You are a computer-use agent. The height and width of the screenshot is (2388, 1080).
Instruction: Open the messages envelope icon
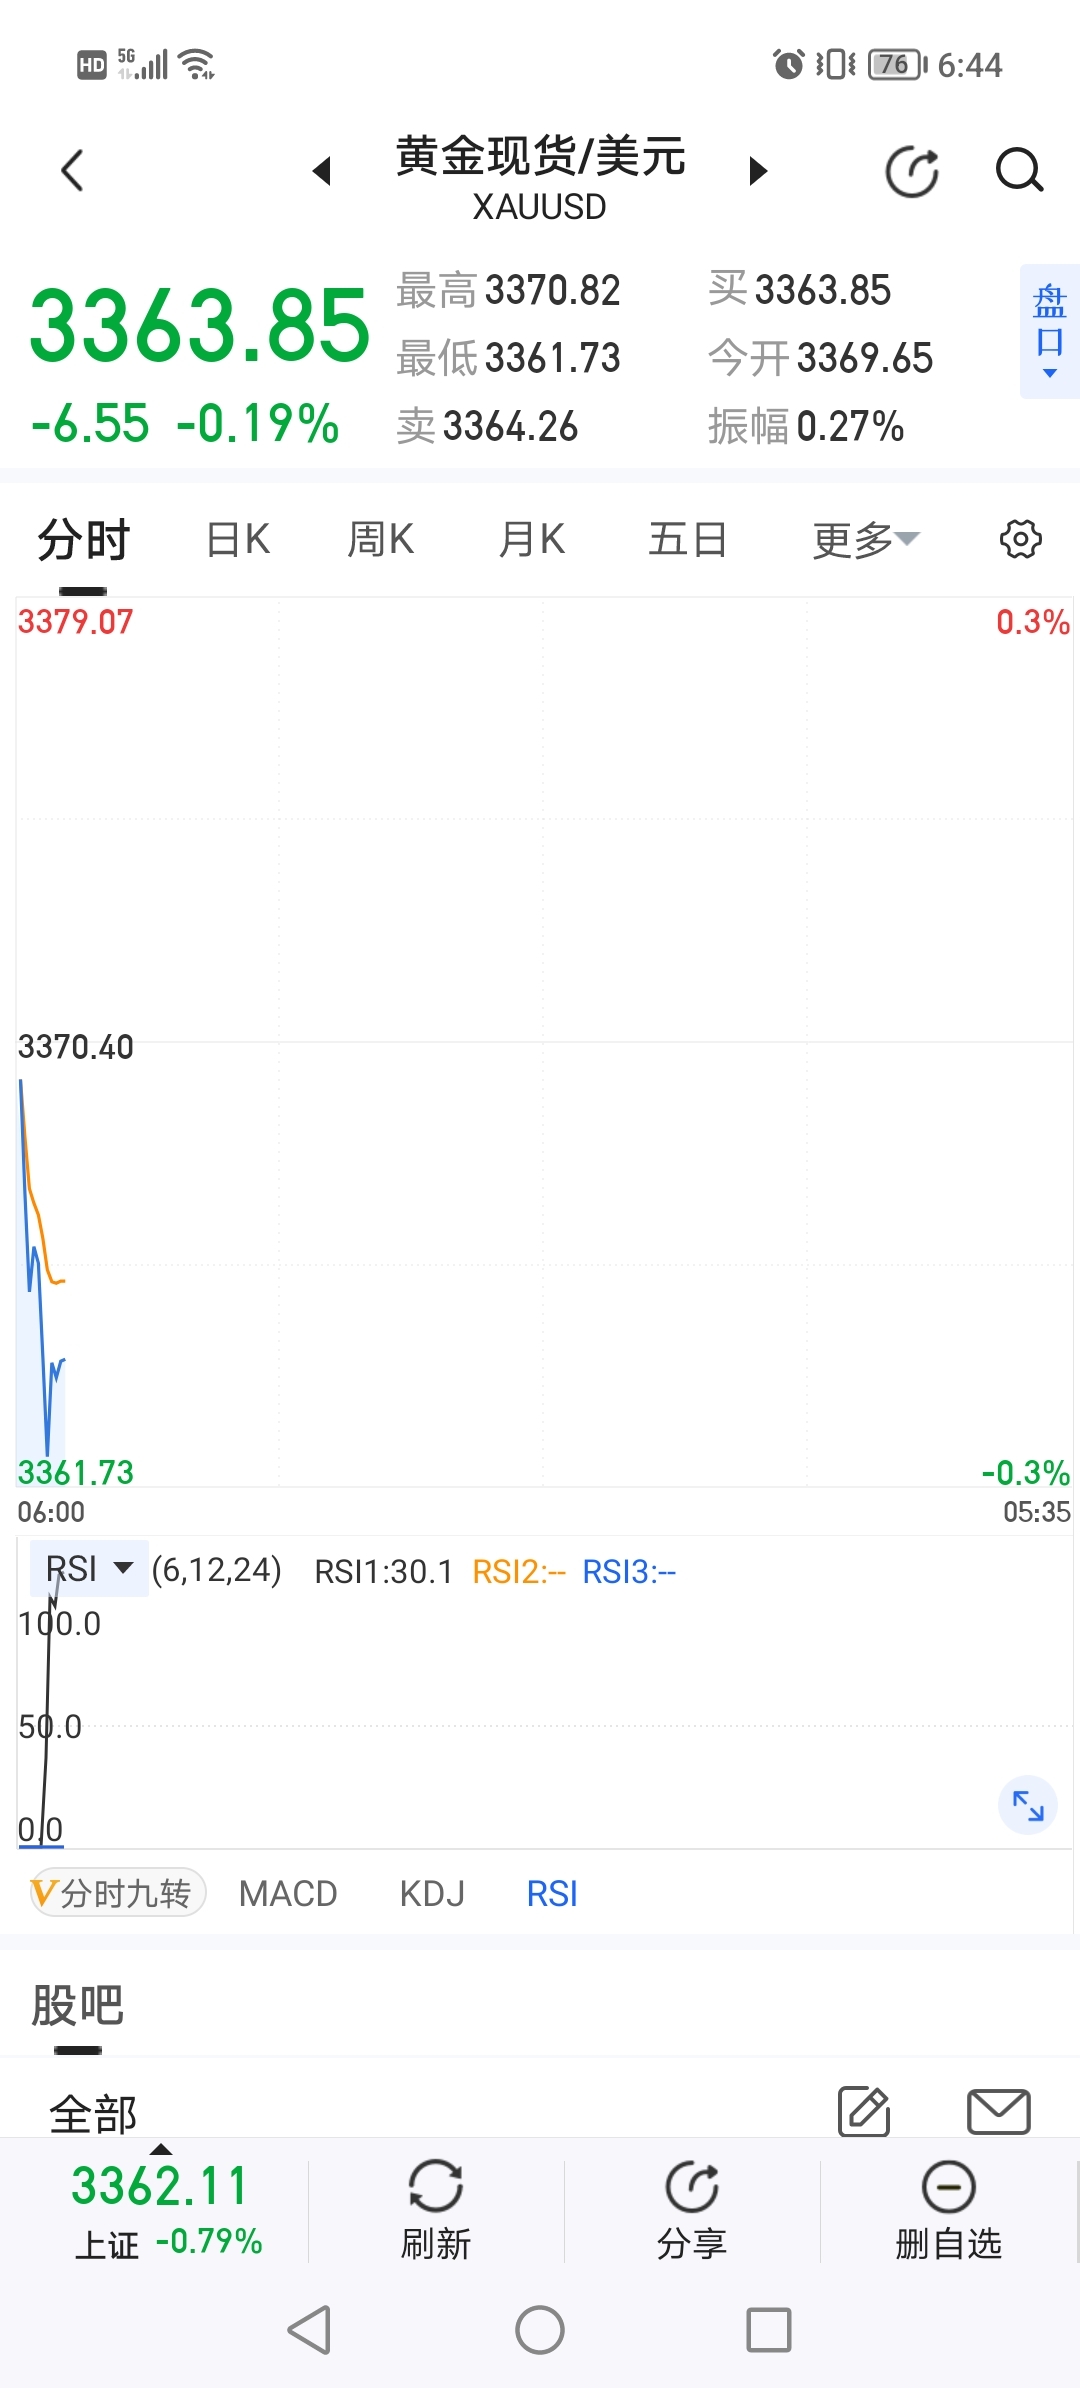click(x=998, y=2111)
